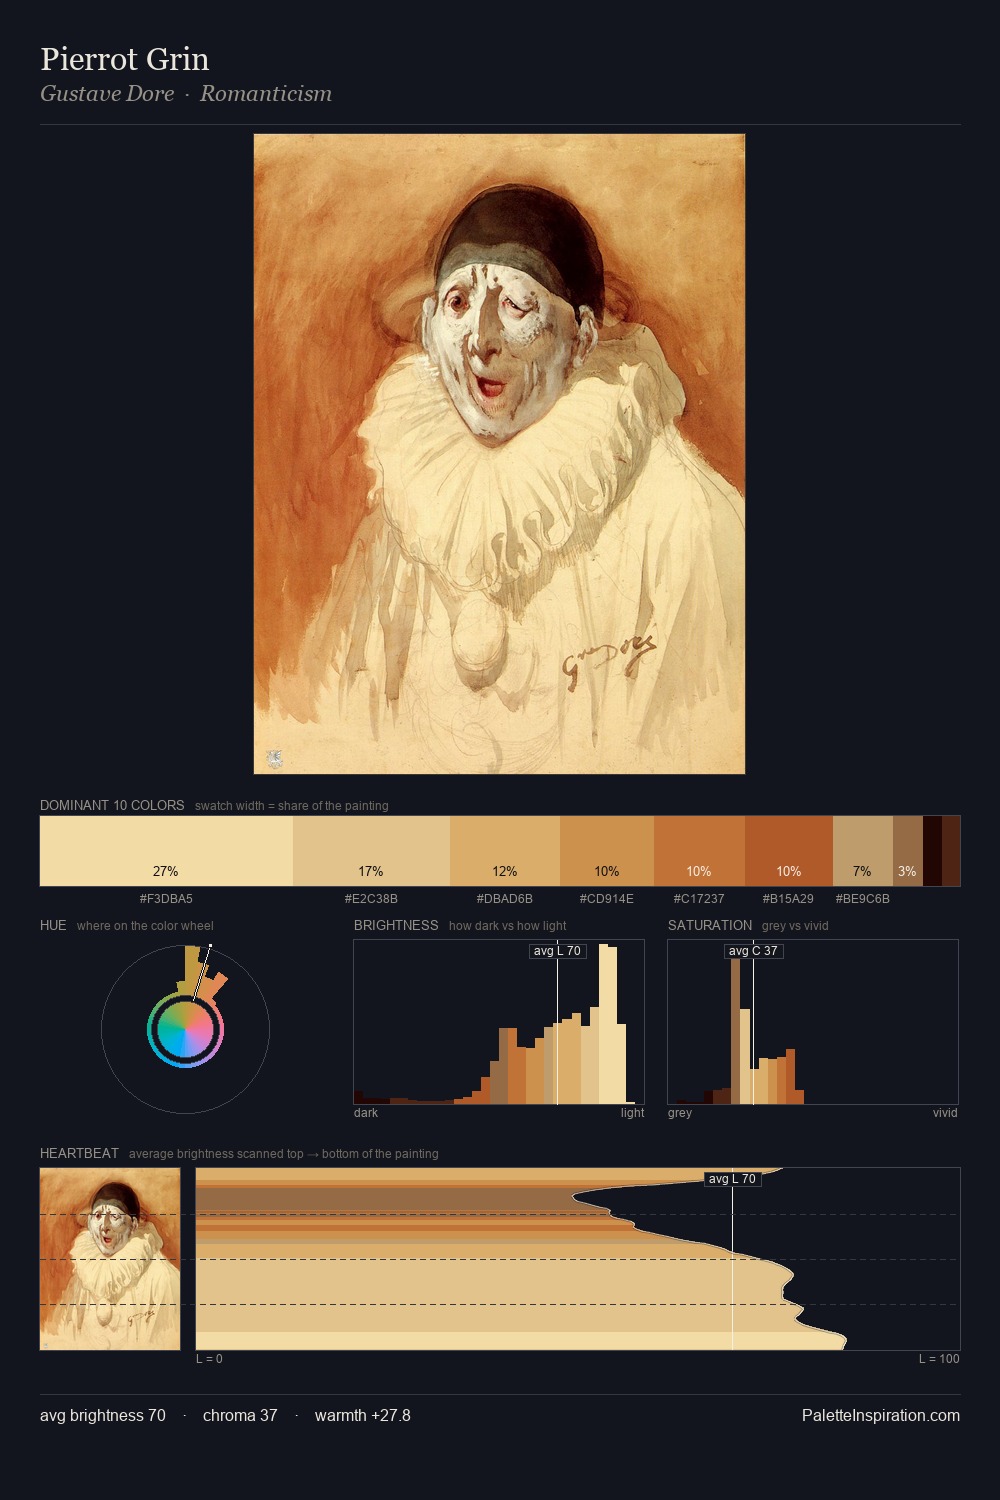
Task: Select the small 3% brown swatch
Action: click(x=907, y=851)
